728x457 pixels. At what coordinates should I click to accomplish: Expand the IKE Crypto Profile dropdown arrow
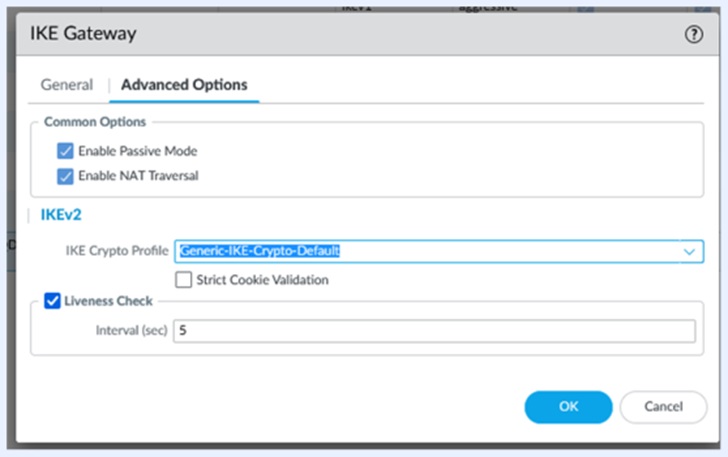click(x=689, y=252)
